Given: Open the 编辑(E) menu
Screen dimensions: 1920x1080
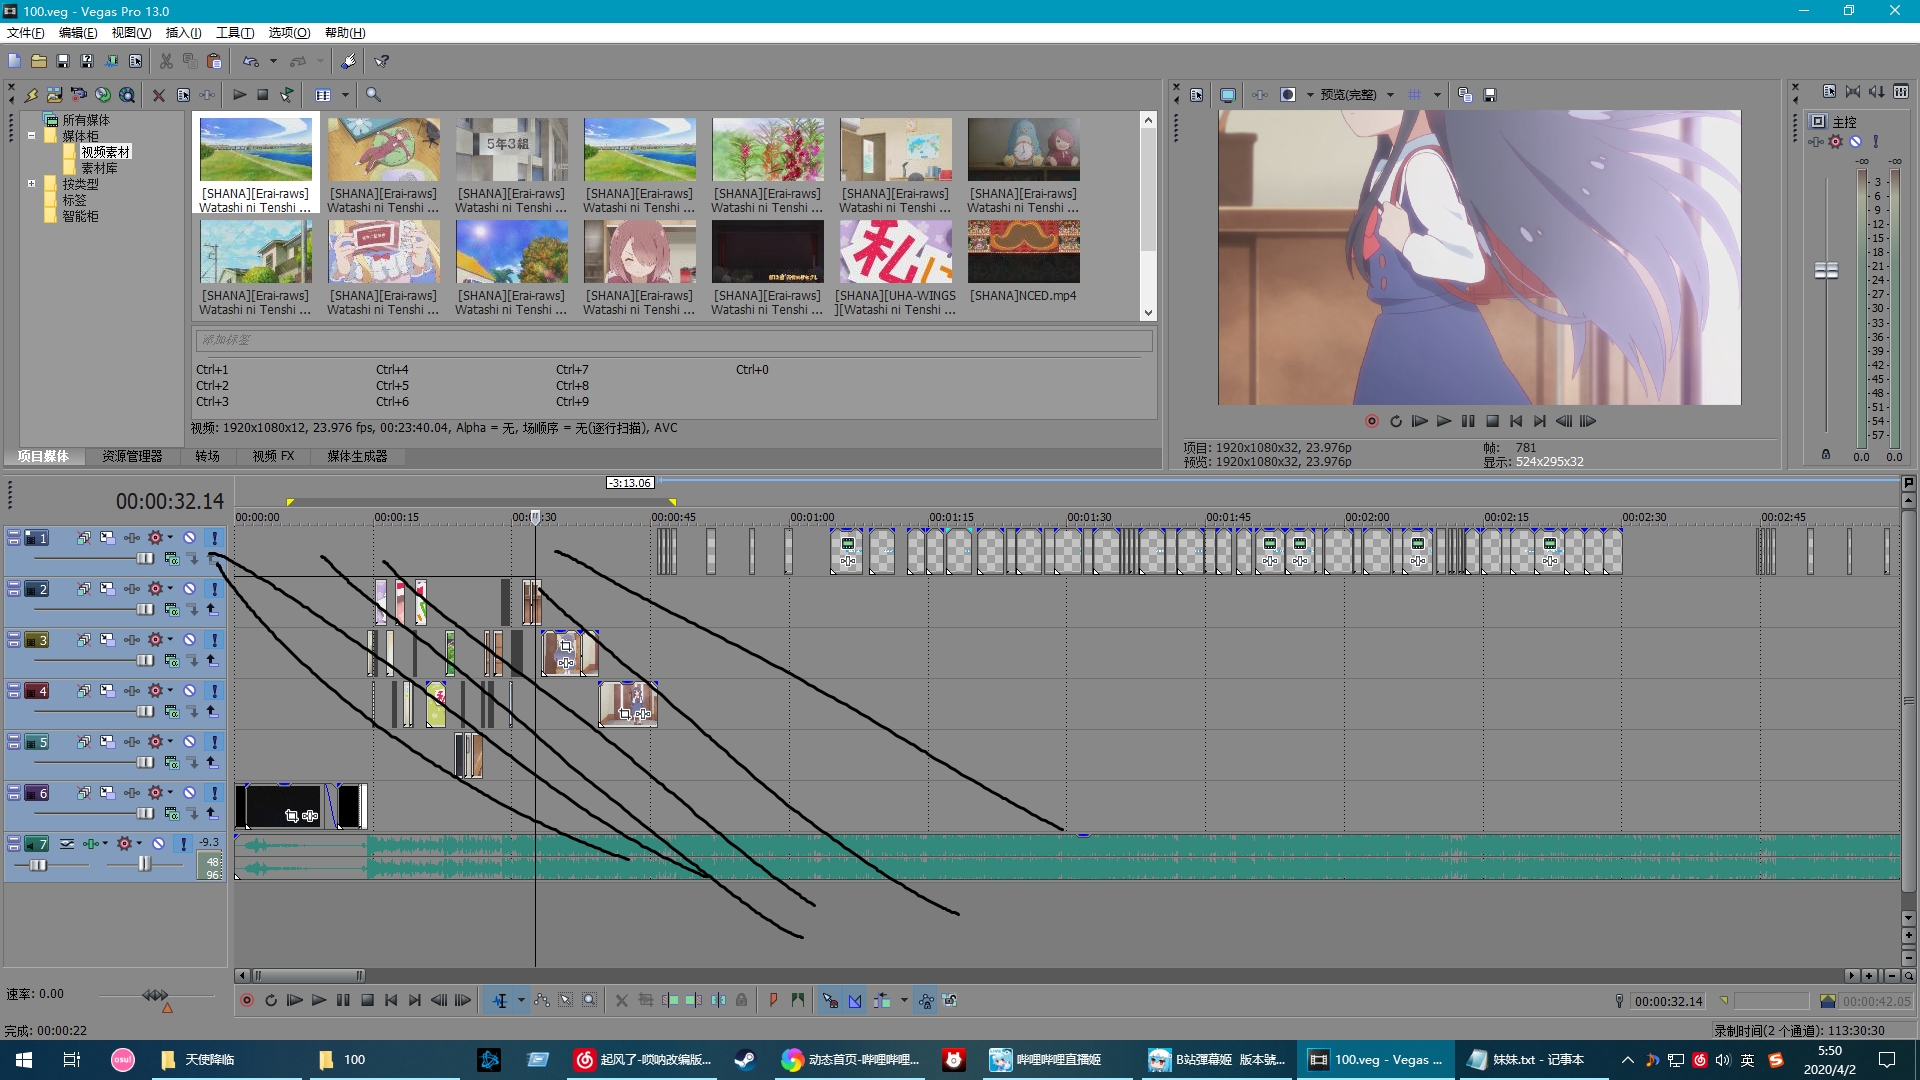Looking at the screenshot, I should pos(78,33).
